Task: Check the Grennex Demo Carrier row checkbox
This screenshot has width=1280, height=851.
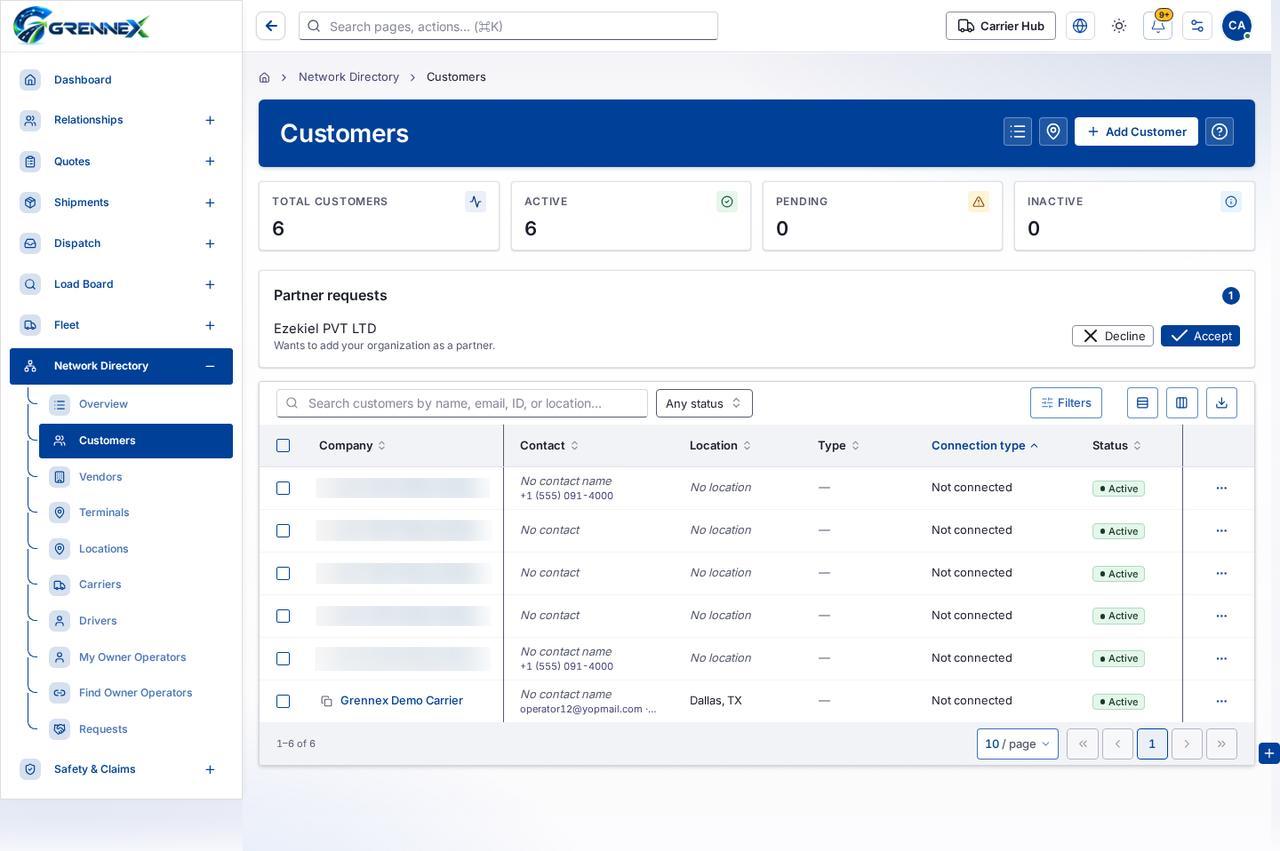Action: coord(283,701)
